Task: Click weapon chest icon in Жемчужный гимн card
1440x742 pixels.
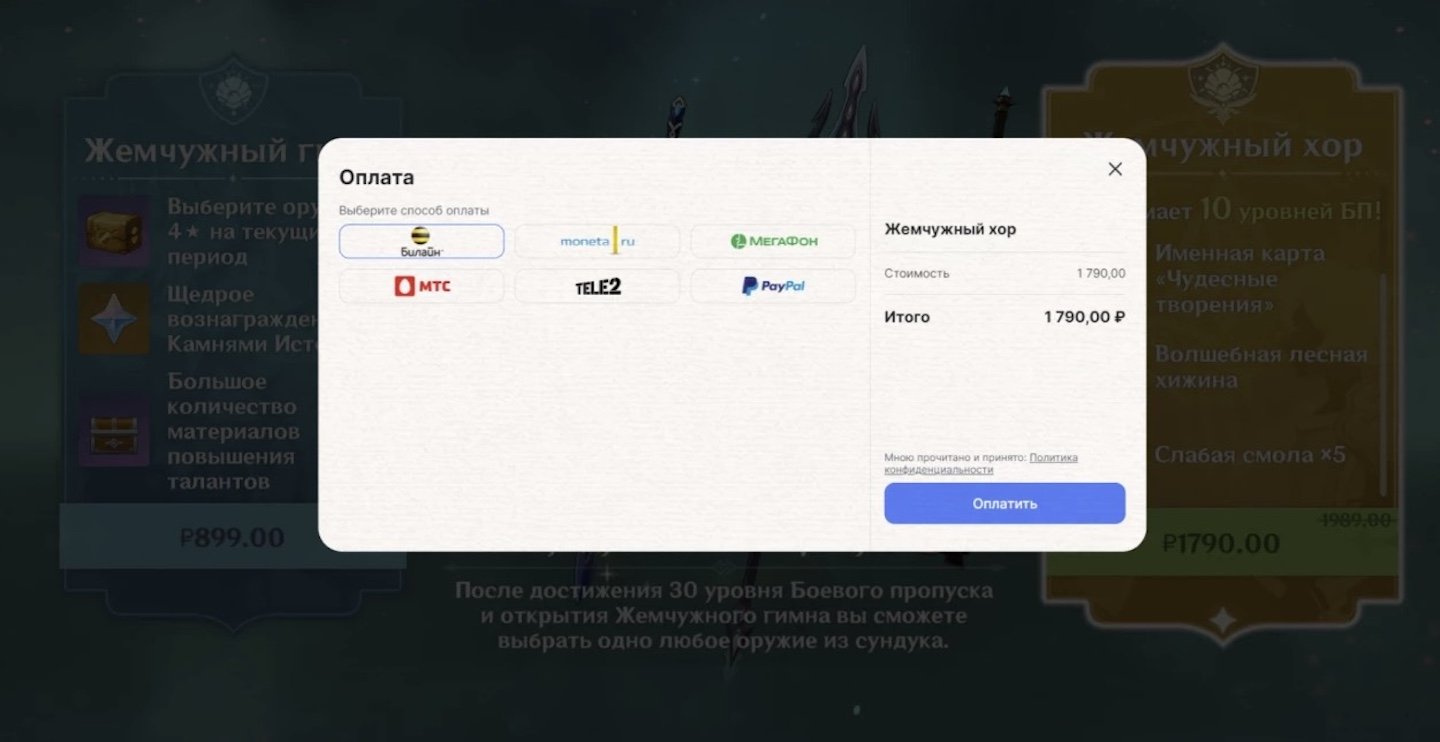Action: 114,231
